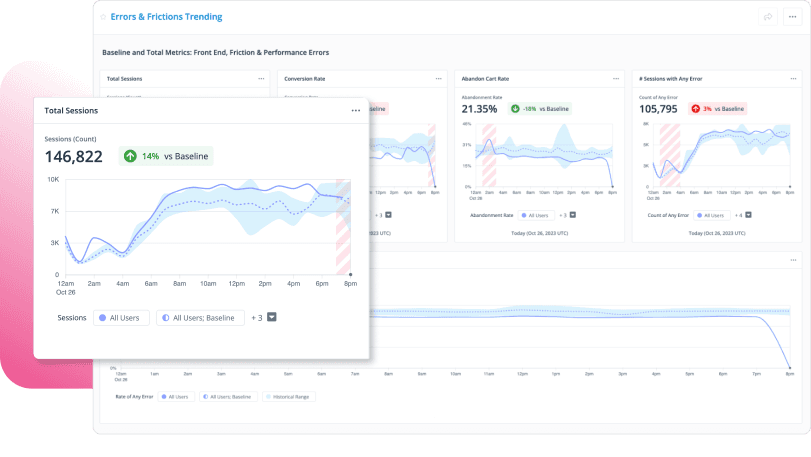Viewport: 811px width, 457px height.
Task: Open the enlarged Total Sessions card options menu
Action: (355, 111)
